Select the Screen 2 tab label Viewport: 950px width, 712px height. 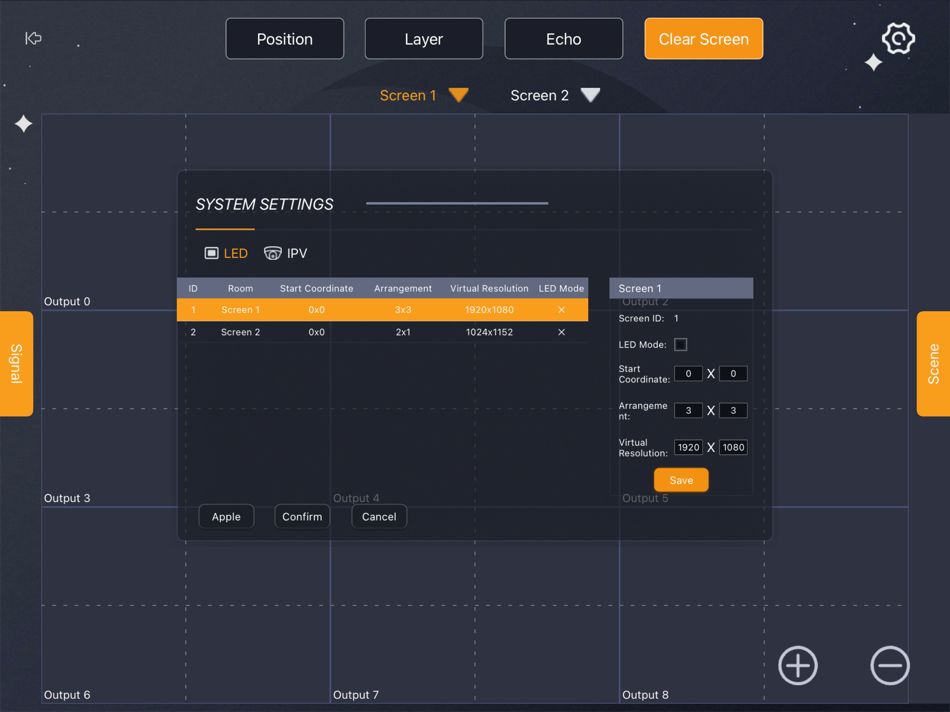click(x=539, y=95)
